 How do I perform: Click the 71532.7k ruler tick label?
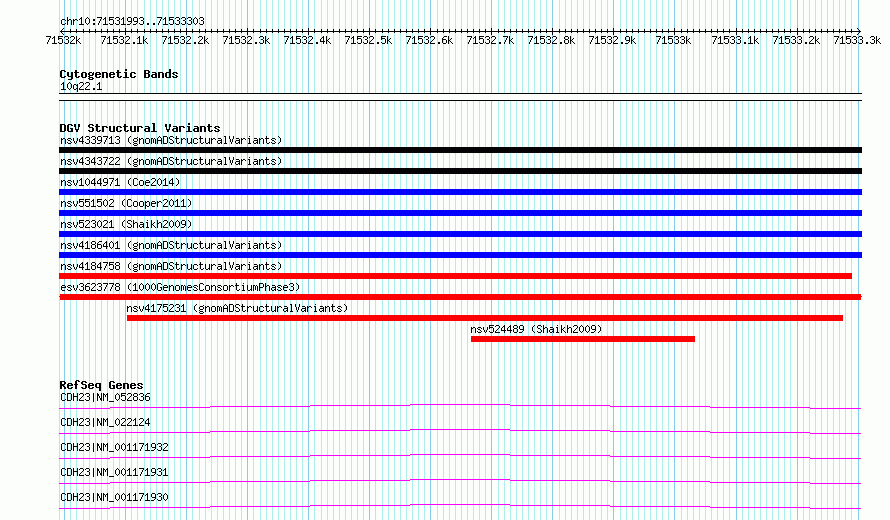pos(490,40)
